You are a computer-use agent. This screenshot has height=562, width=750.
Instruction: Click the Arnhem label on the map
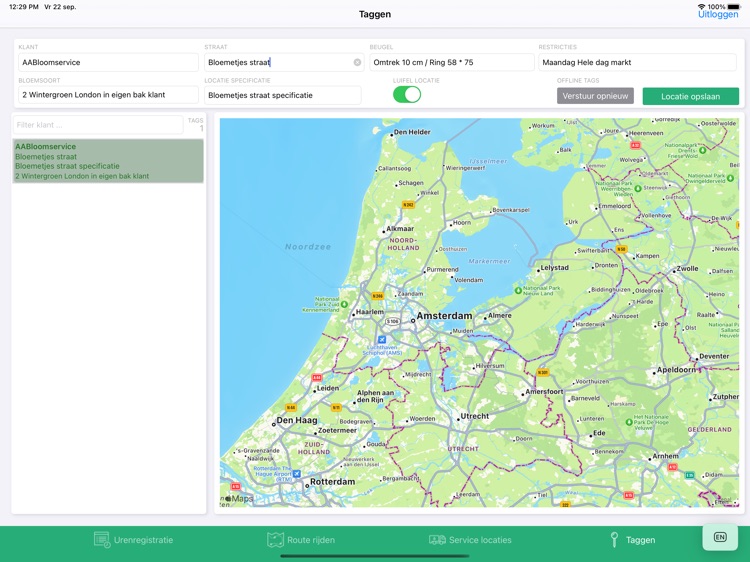[665, 456]
